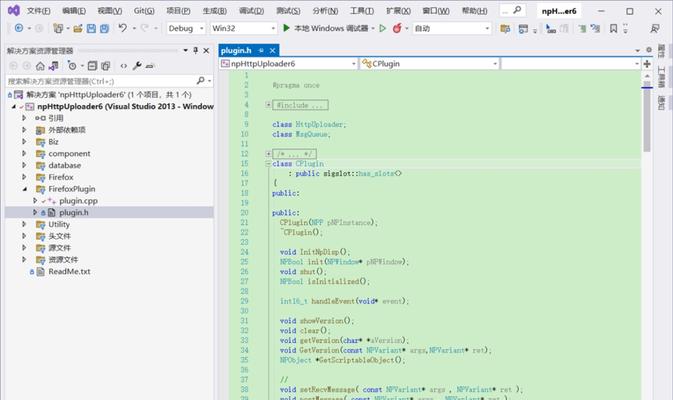Click the bookmark icon in the toolbar
Viewport: 673px width, 400px height.
pyautogui.click(x=613, y=28)
